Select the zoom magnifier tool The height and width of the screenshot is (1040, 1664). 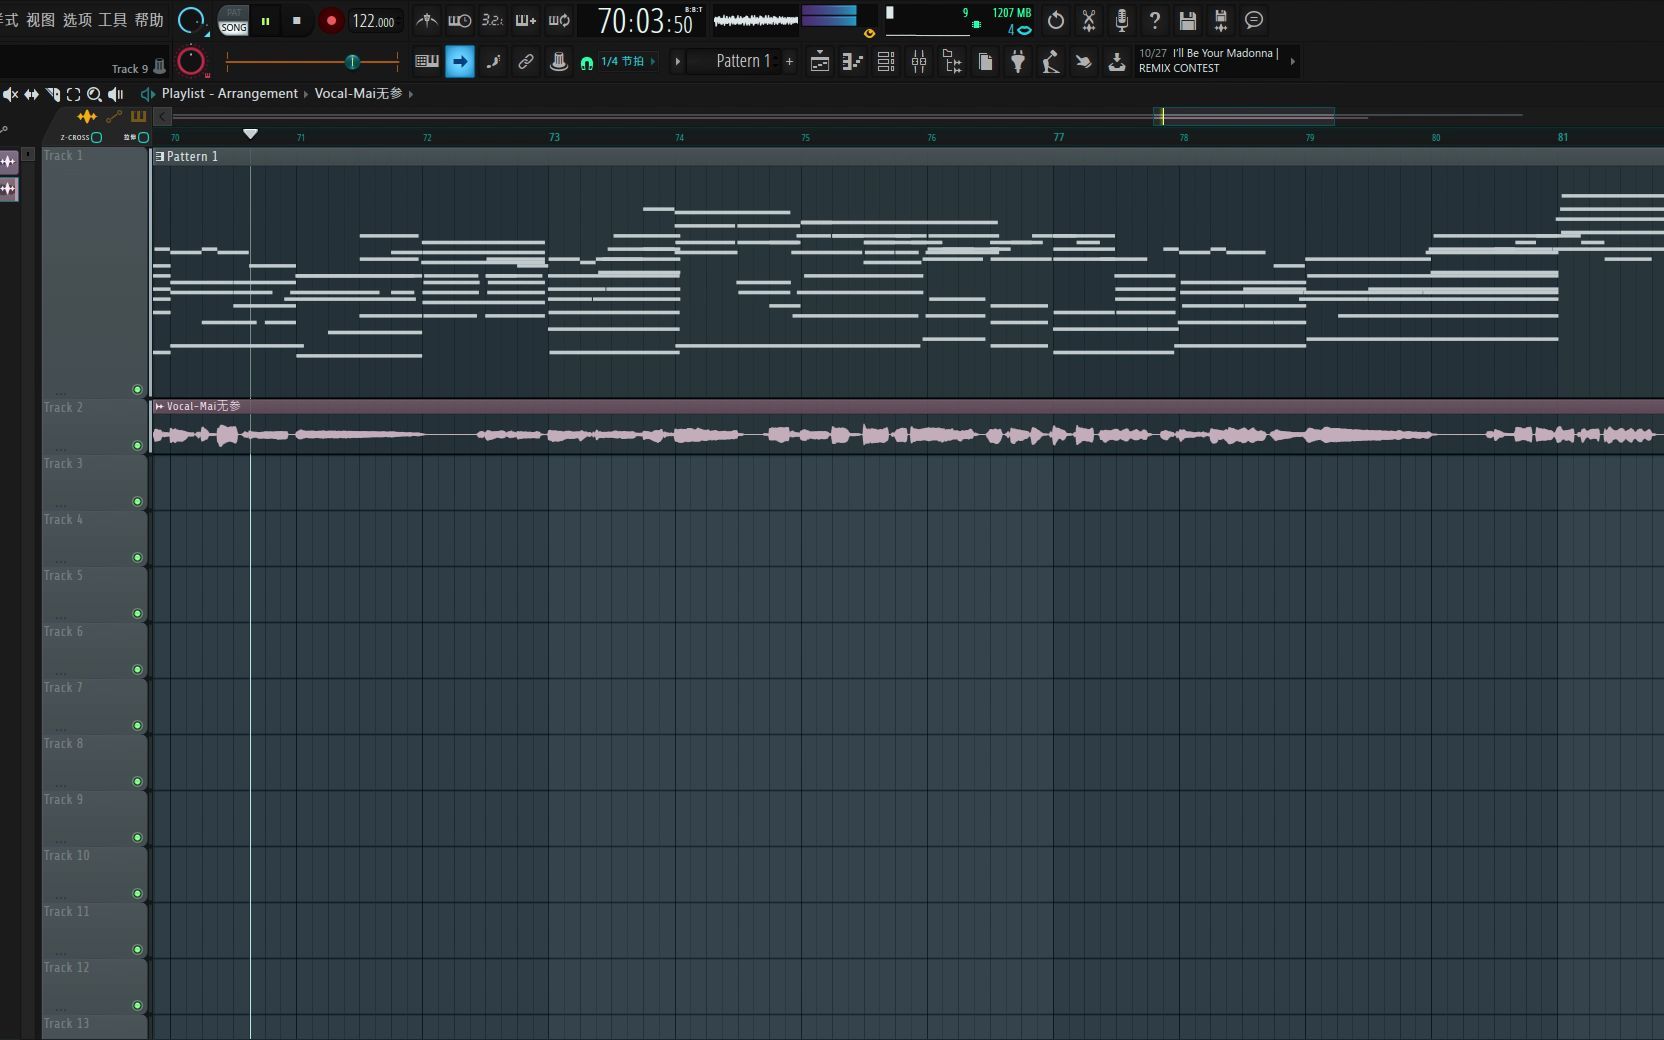[94, 94]
